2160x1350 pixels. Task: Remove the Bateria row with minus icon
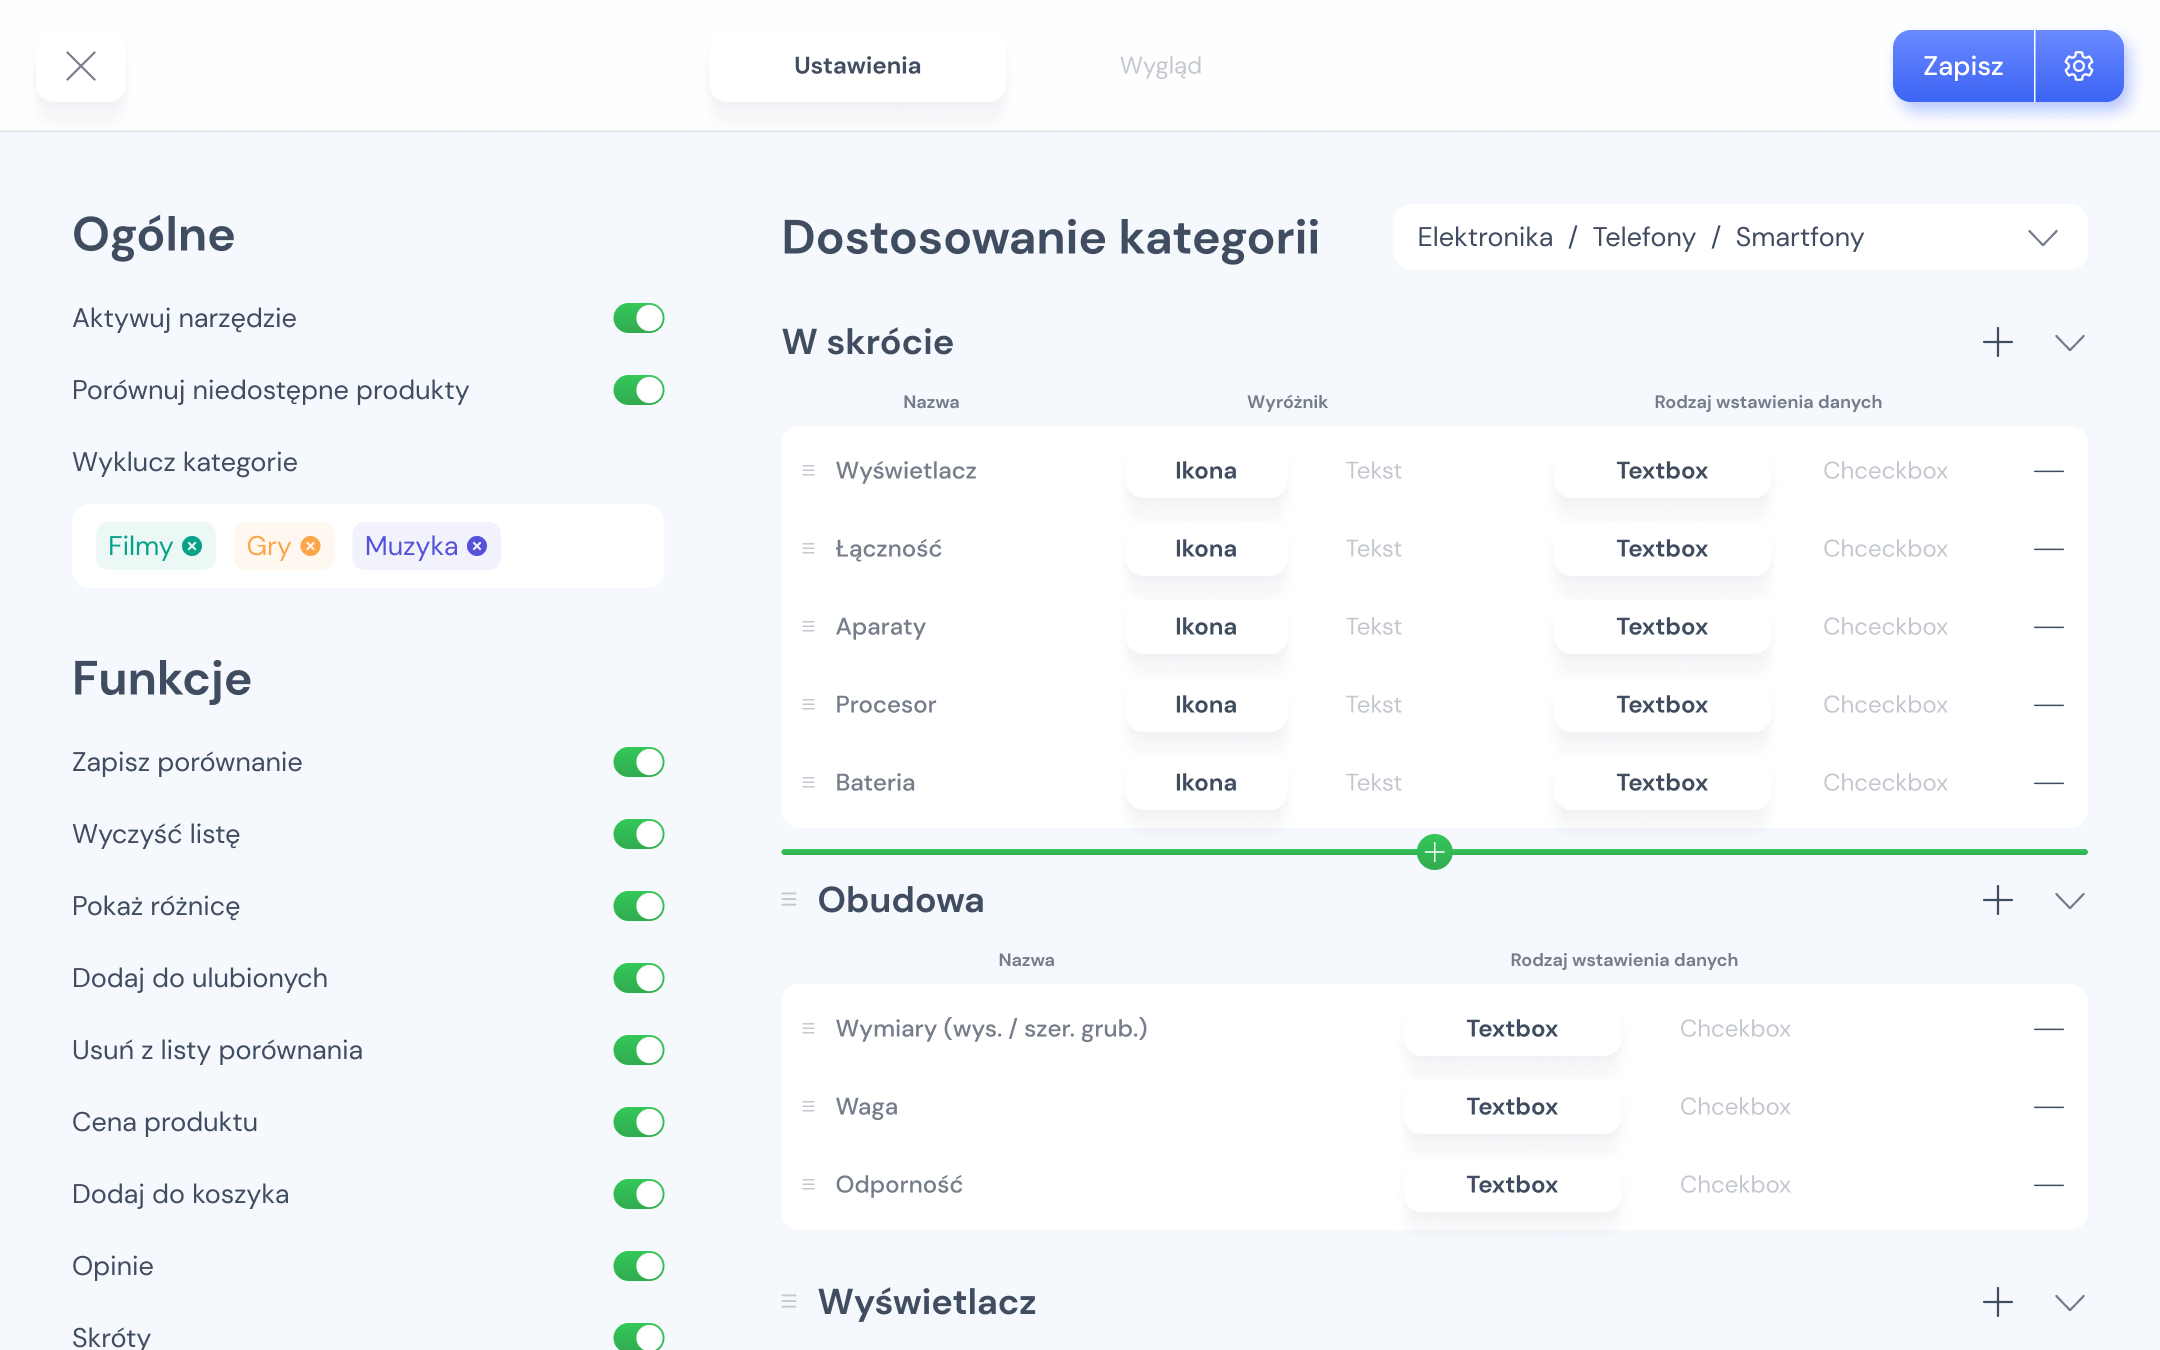[x=2048, y=783]
